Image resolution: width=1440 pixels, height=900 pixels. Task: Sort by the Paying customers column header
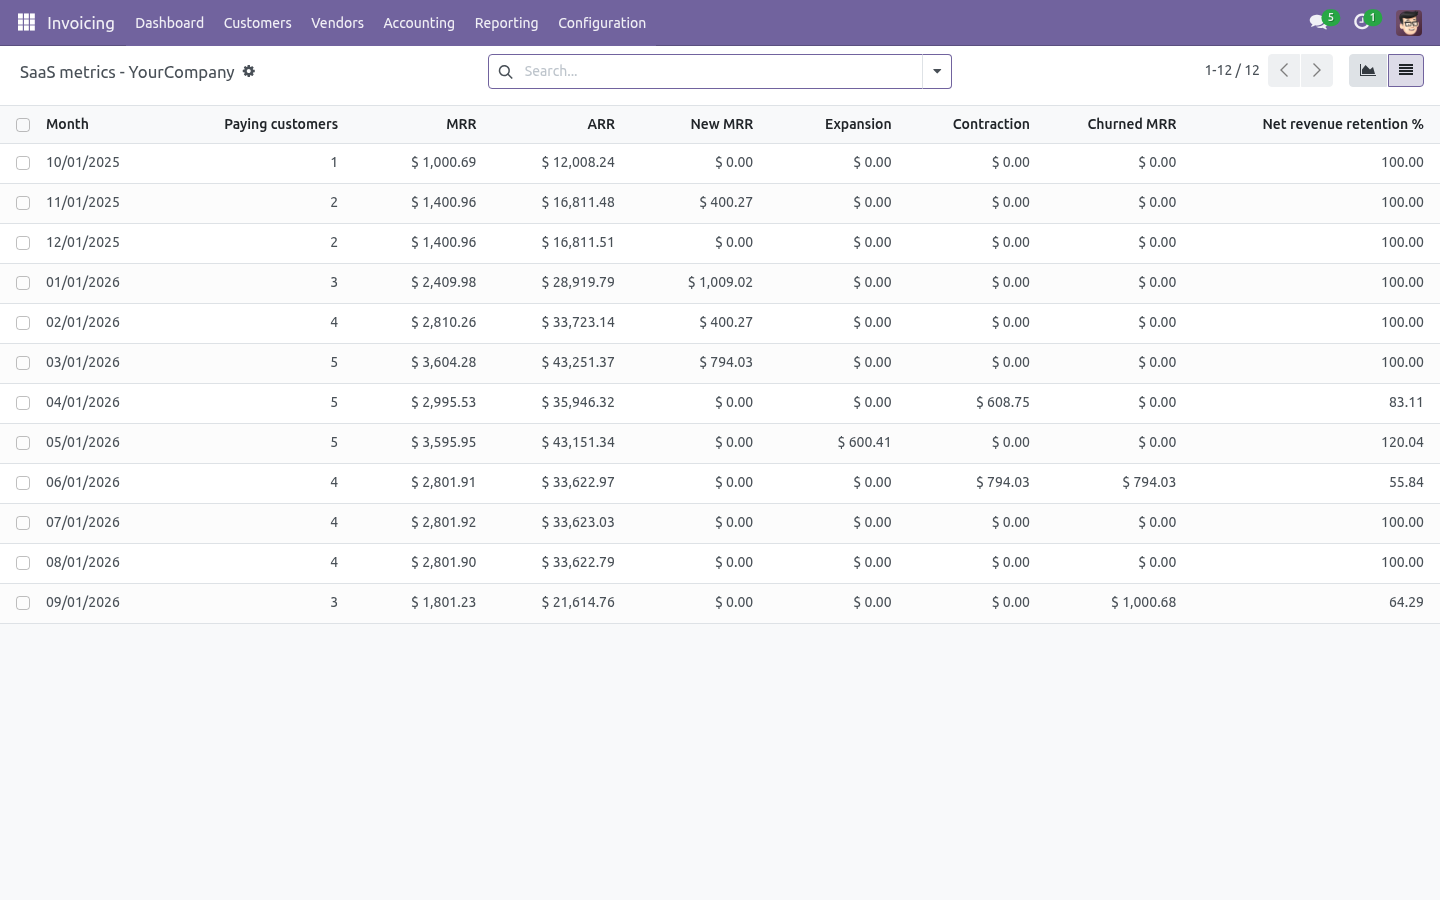(281, 124)
